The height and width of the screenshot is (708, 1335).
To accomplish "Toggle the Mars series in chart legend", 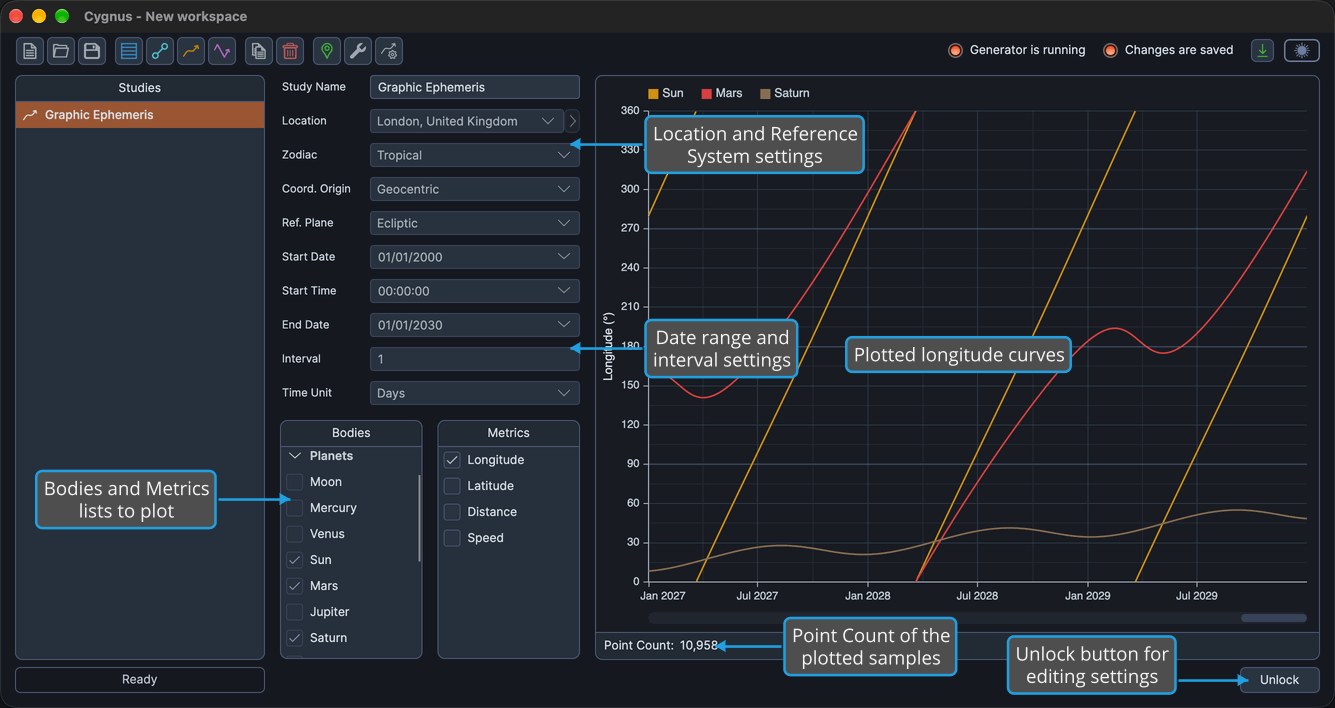I will tap(722, 93).
